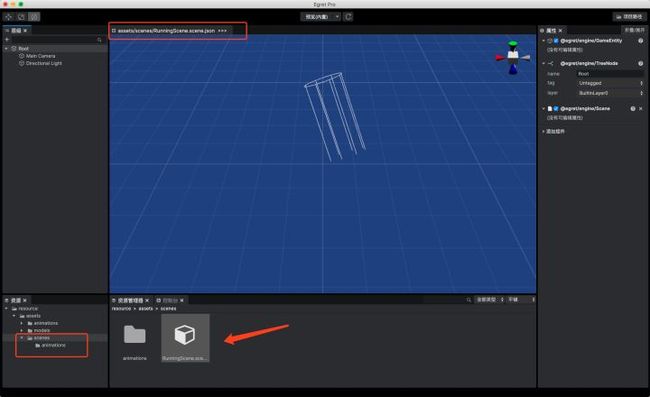Click the green Y axis on the orientation gizmo
The height and width of the screenshot is (397, 650).
513,44
